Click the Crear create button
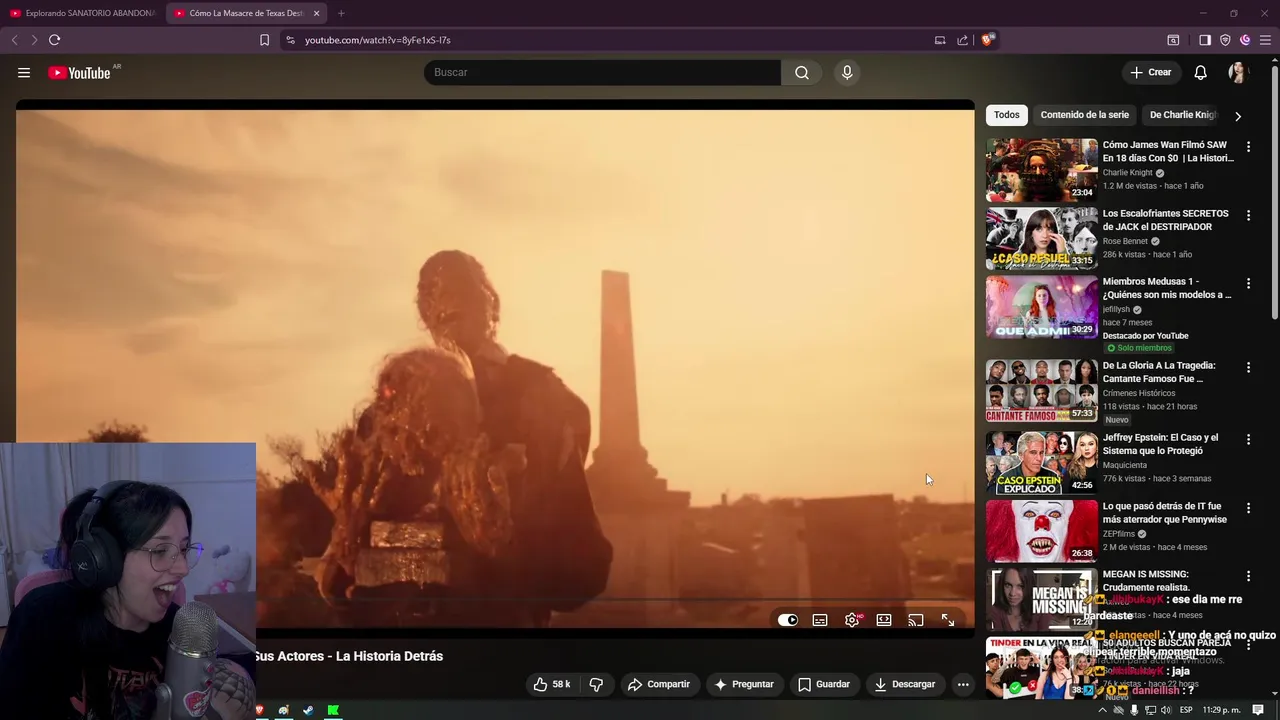The width and height of the screenshot is (1280, 720). (1150, 72)
